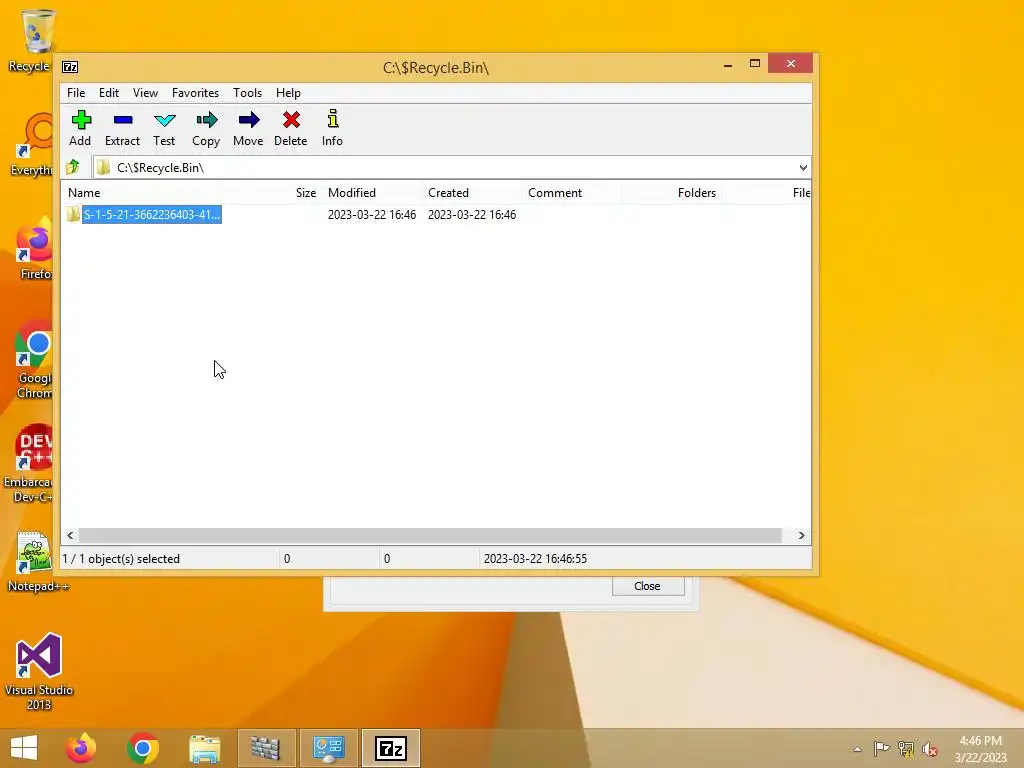Open the Embarcadero Dev-C++ desktop shortcut
The height and width of the screenshot is (768, 1024).
(x=29, y=464)
